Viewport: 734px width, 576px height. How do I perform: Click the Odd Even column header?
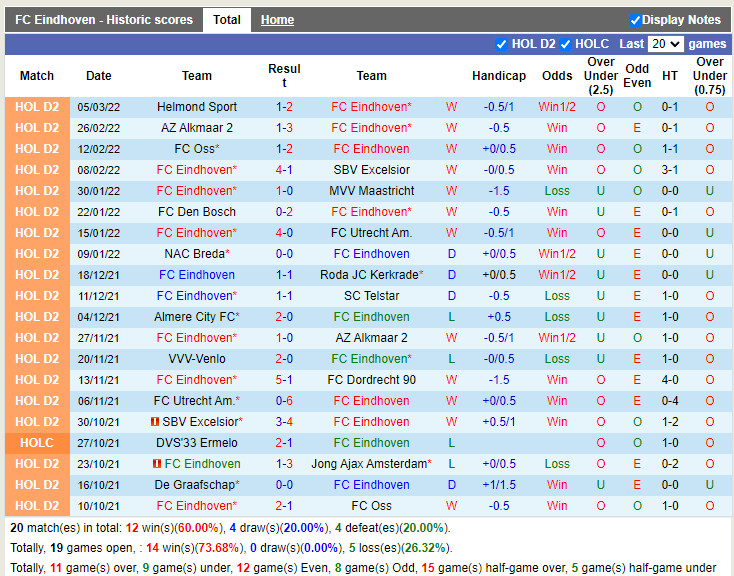(x=637, y=76)
